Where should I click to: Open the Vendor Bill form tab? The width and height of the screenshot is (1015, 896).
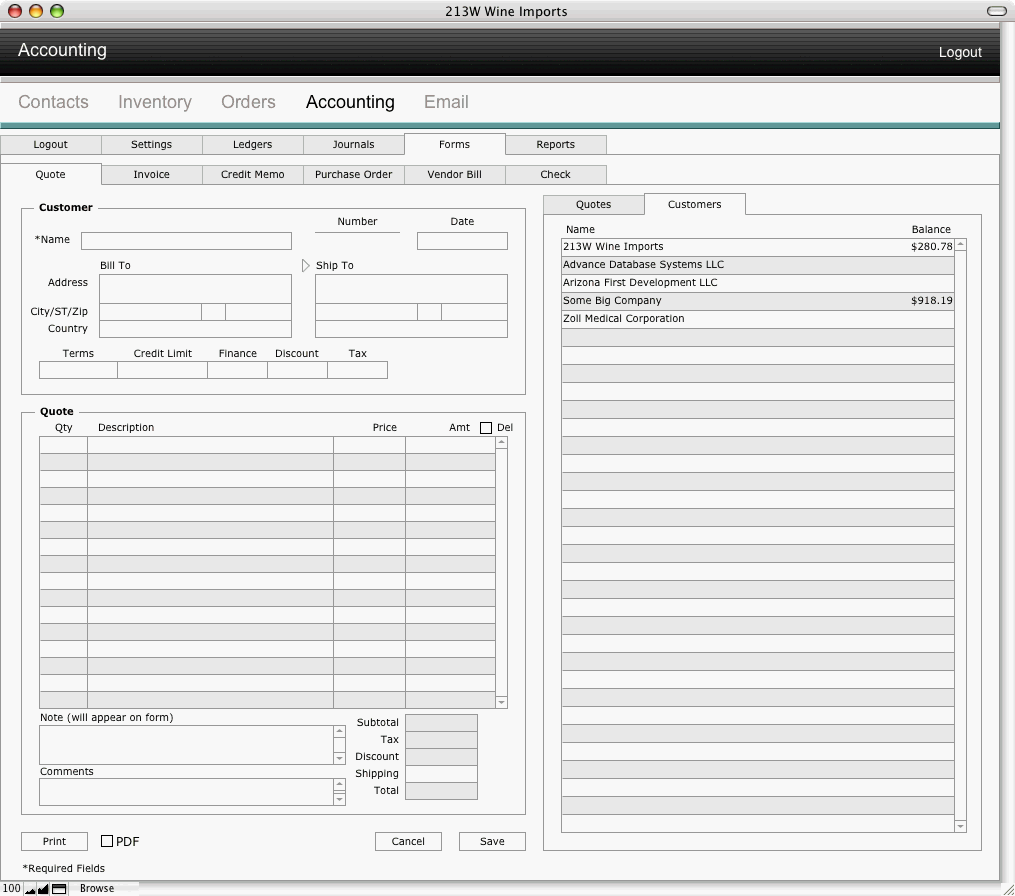(454, 174)
